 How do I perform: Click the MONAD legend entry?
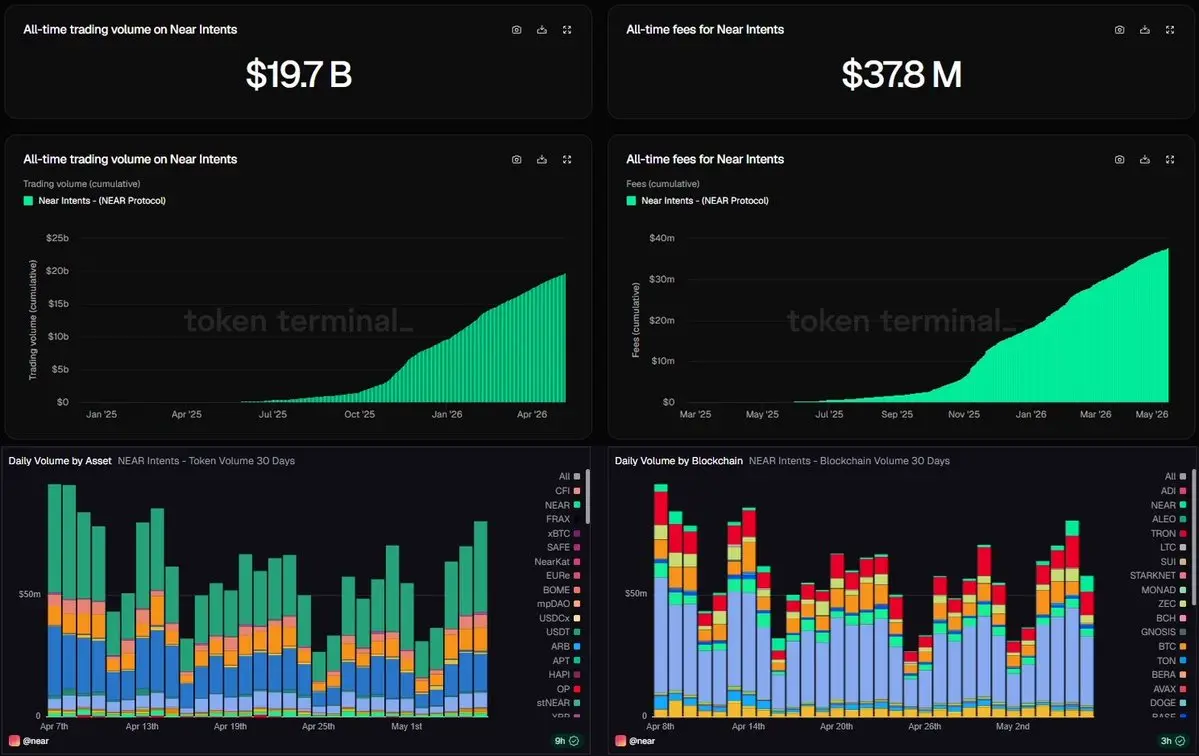pos(1164,590)
